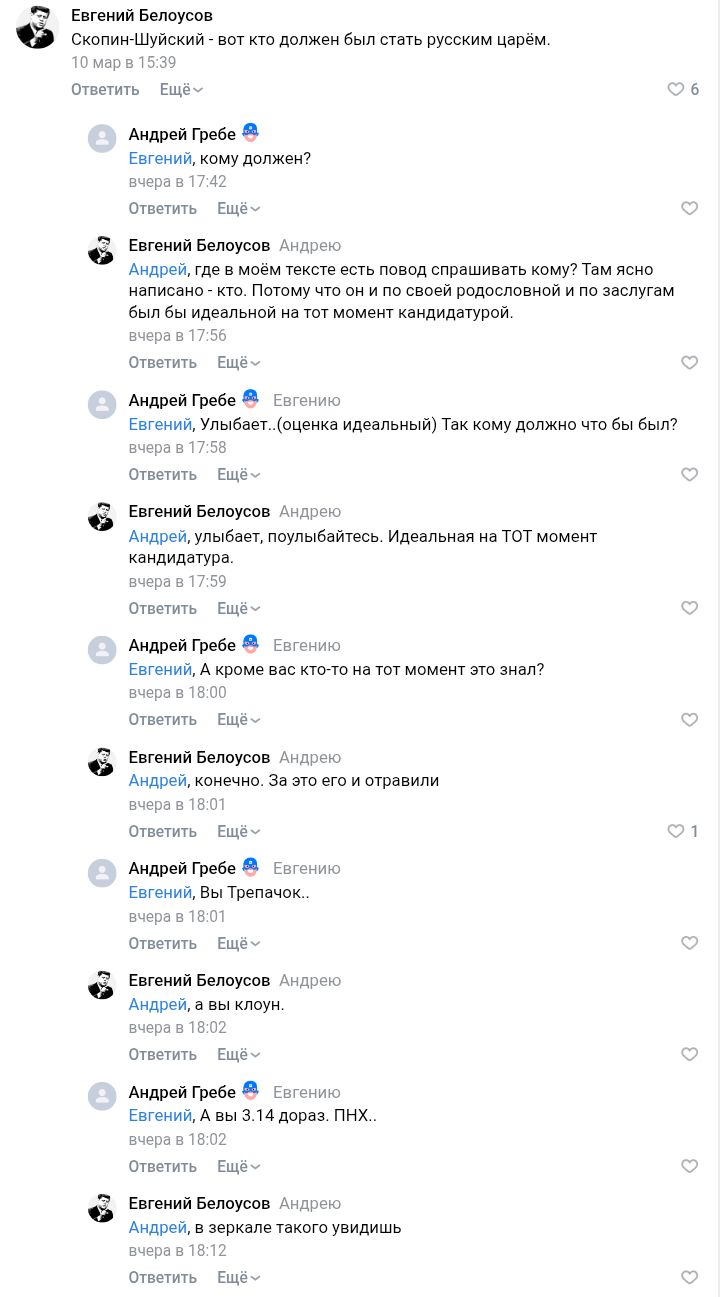Click the heart on the 17:58 comment
Viewport: 720px width, 1297px height.
[x=689, y=475]
